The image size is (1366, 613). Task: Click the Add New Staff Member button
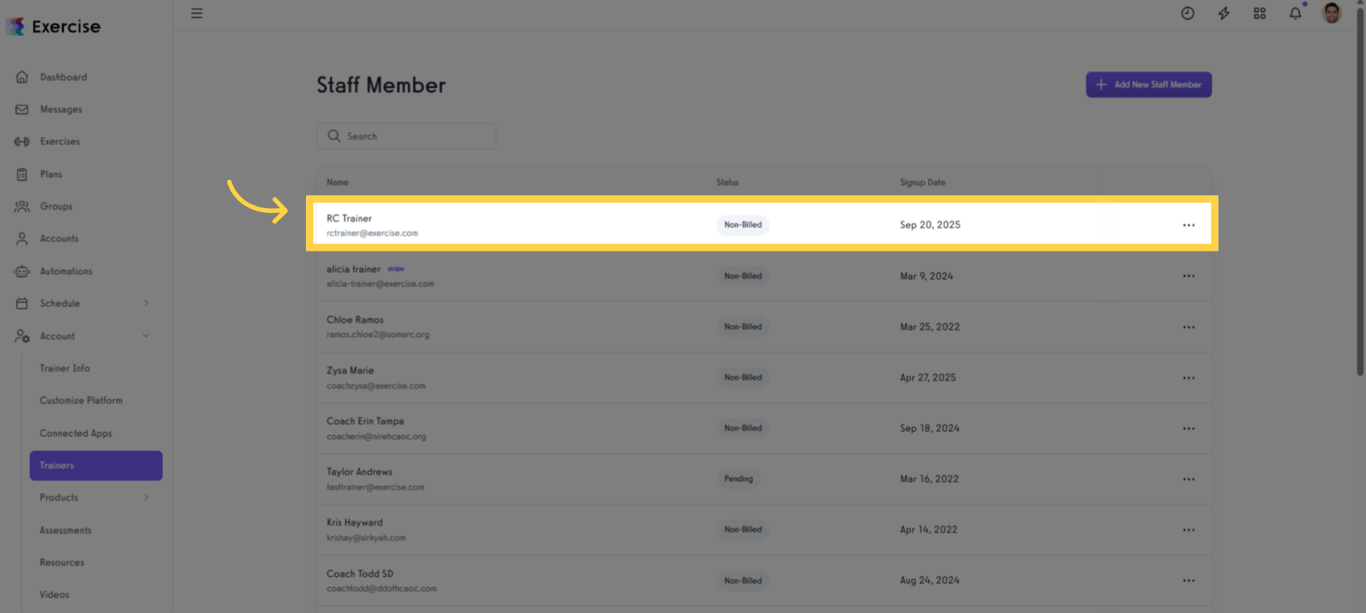point(1148,84)
